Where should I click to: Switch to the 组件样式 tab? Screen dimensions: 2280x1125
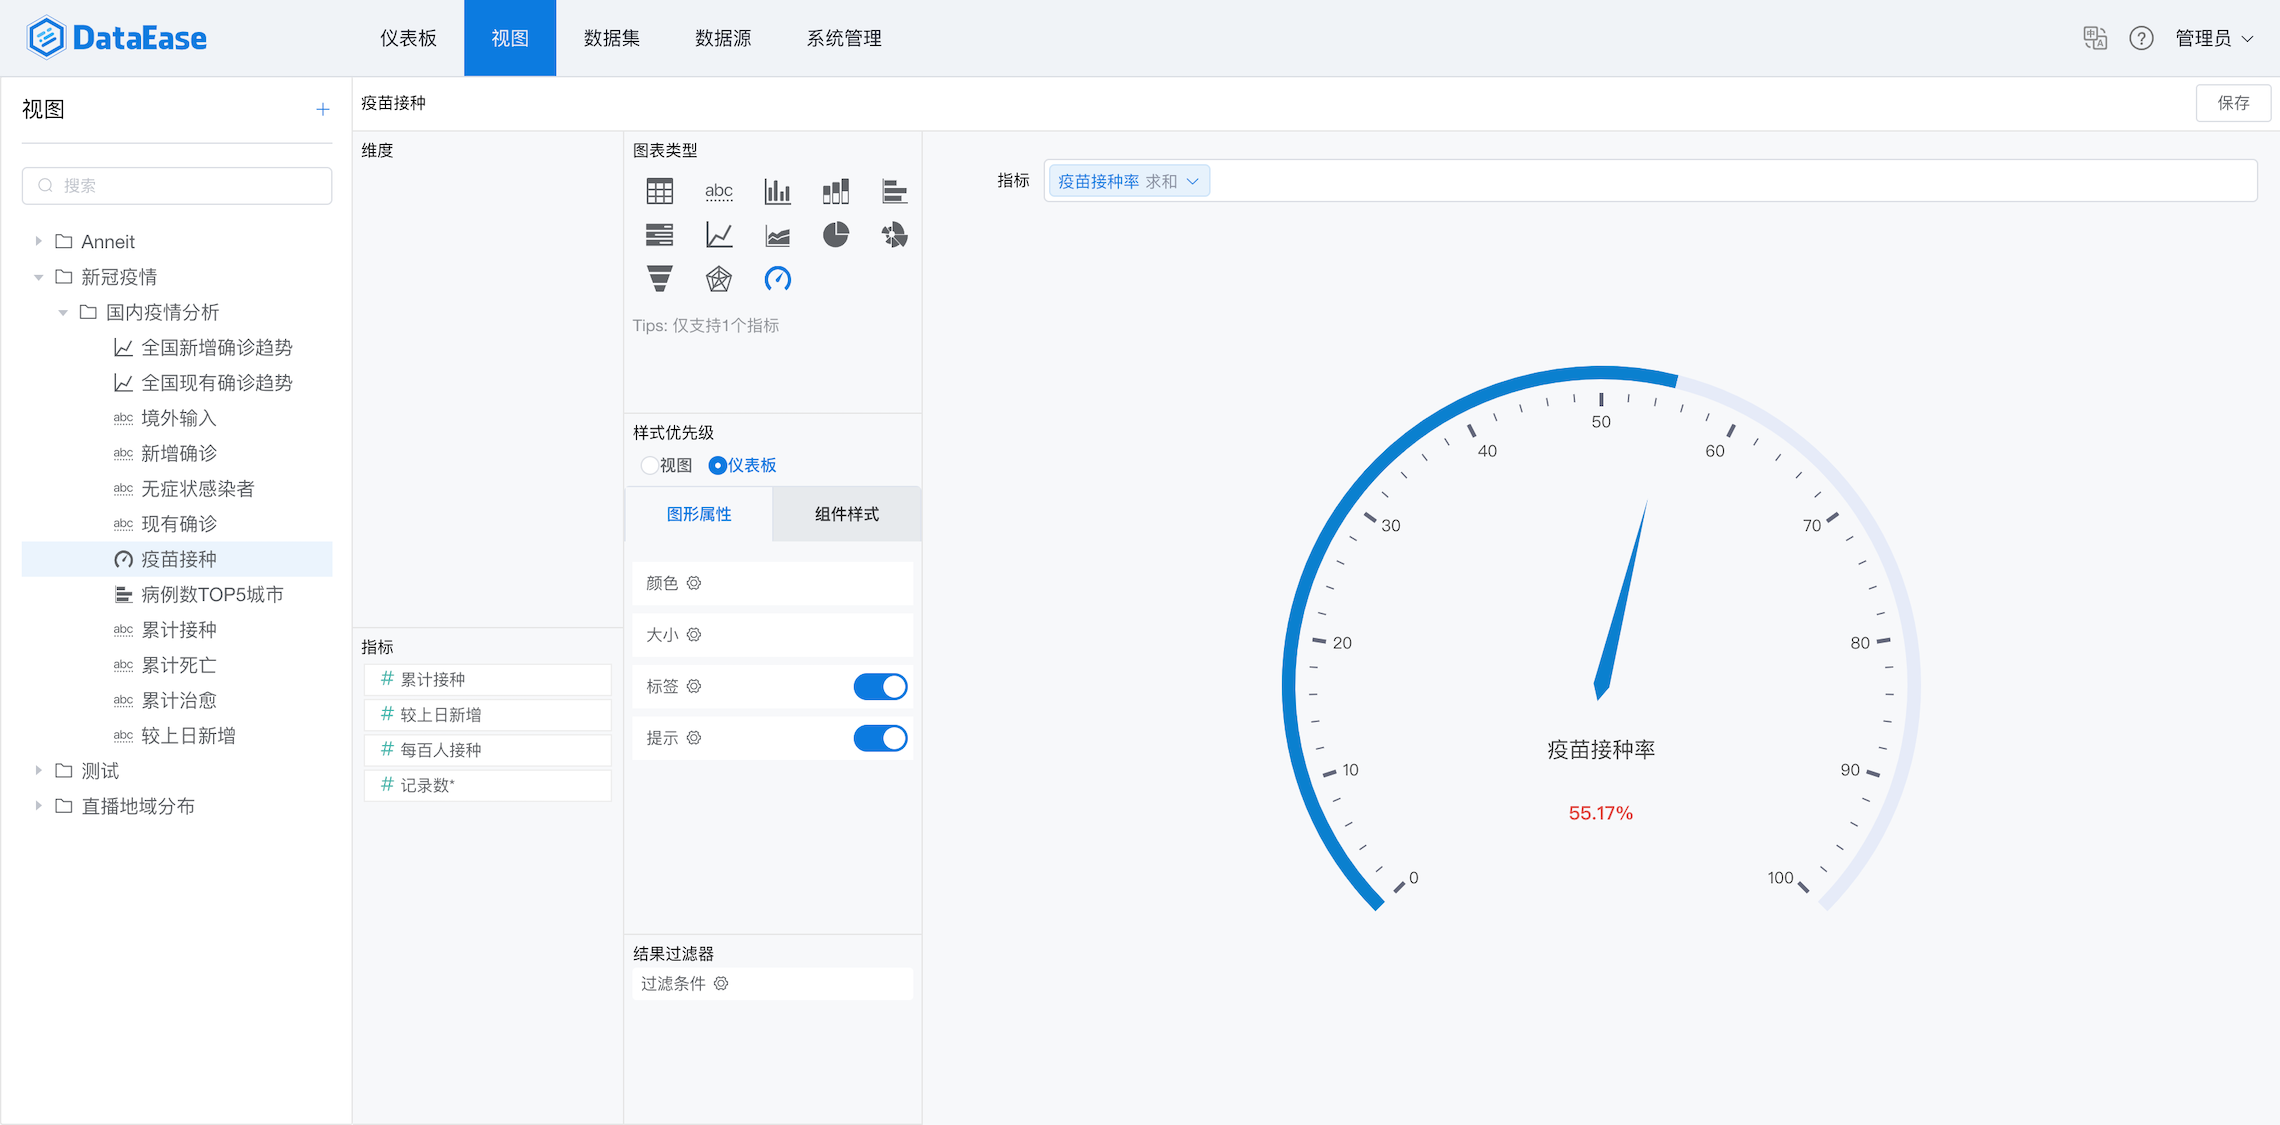[x=846, y=514]
